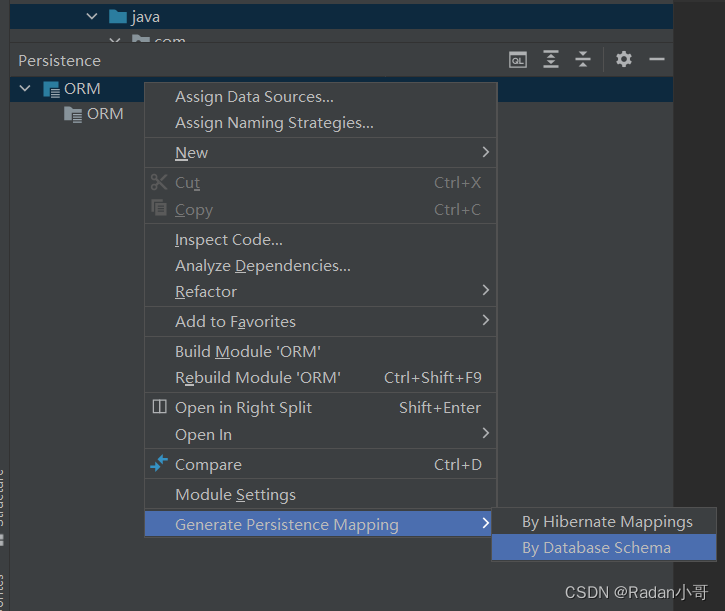
Task: Select Generate Persistence Mapping entry
Action: click(320, 524)
